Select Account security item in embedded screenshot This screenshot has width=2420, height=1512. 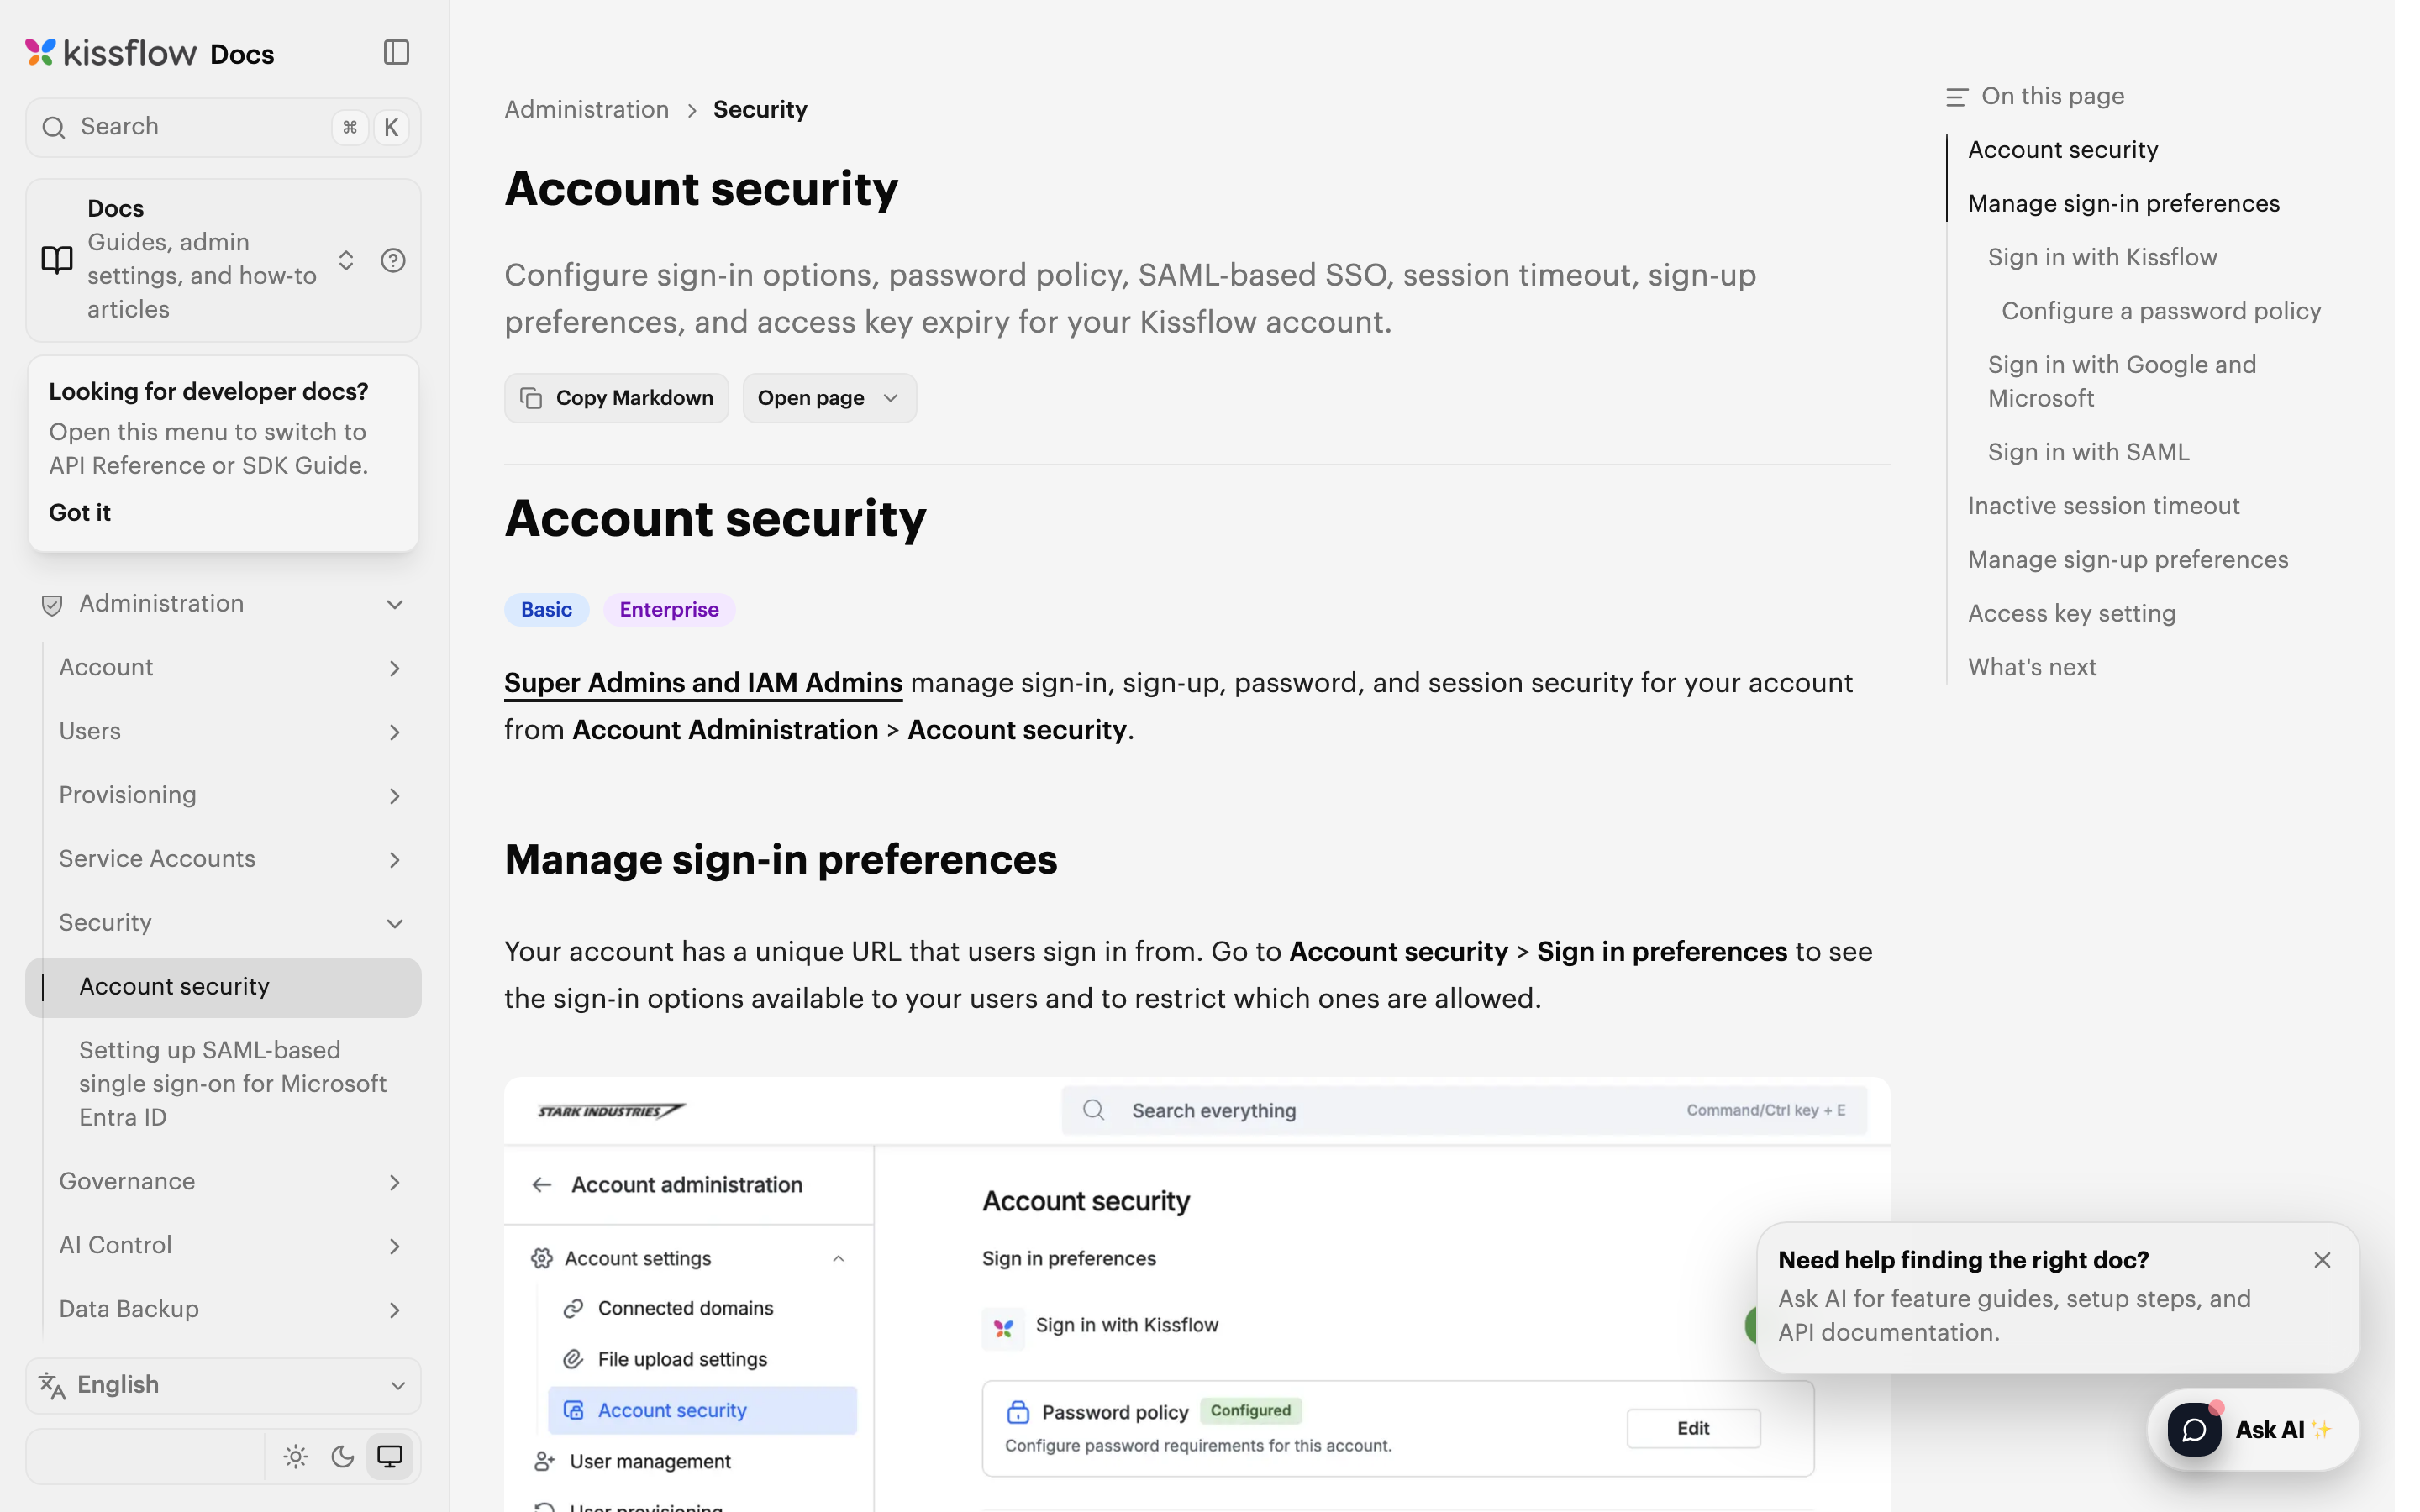702,1410
